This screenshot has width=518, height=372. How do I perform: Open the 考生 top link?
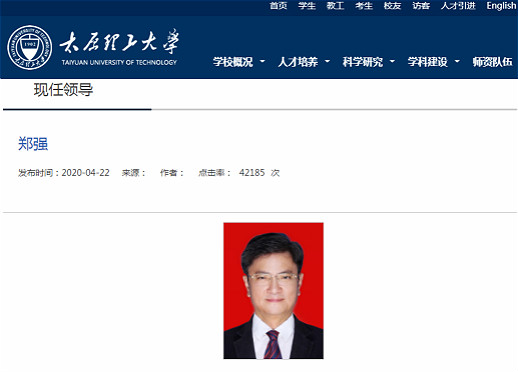(x=364, y=6)
